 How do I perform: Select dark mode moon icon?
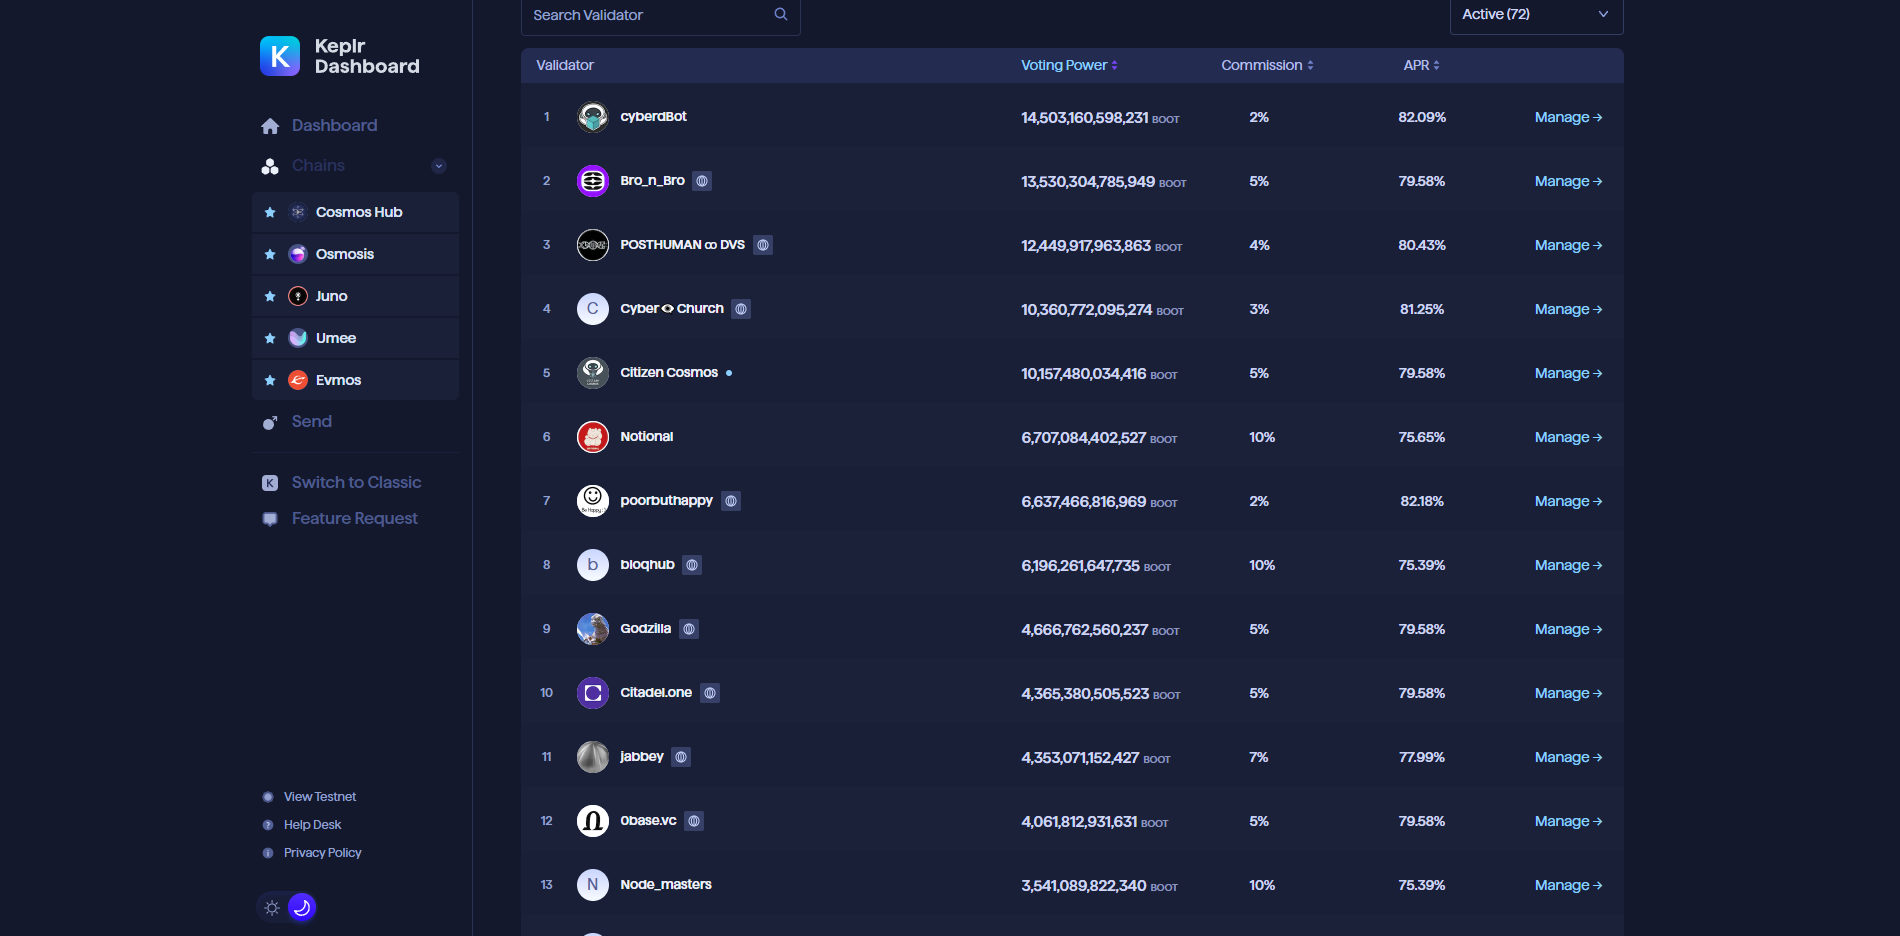(302, 907)
